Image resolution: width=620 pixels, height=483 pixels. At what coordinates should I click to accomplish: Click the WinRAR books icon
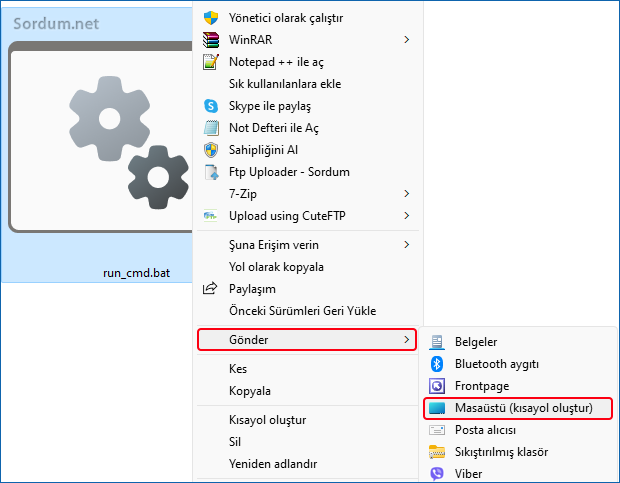tap(210, 40)
